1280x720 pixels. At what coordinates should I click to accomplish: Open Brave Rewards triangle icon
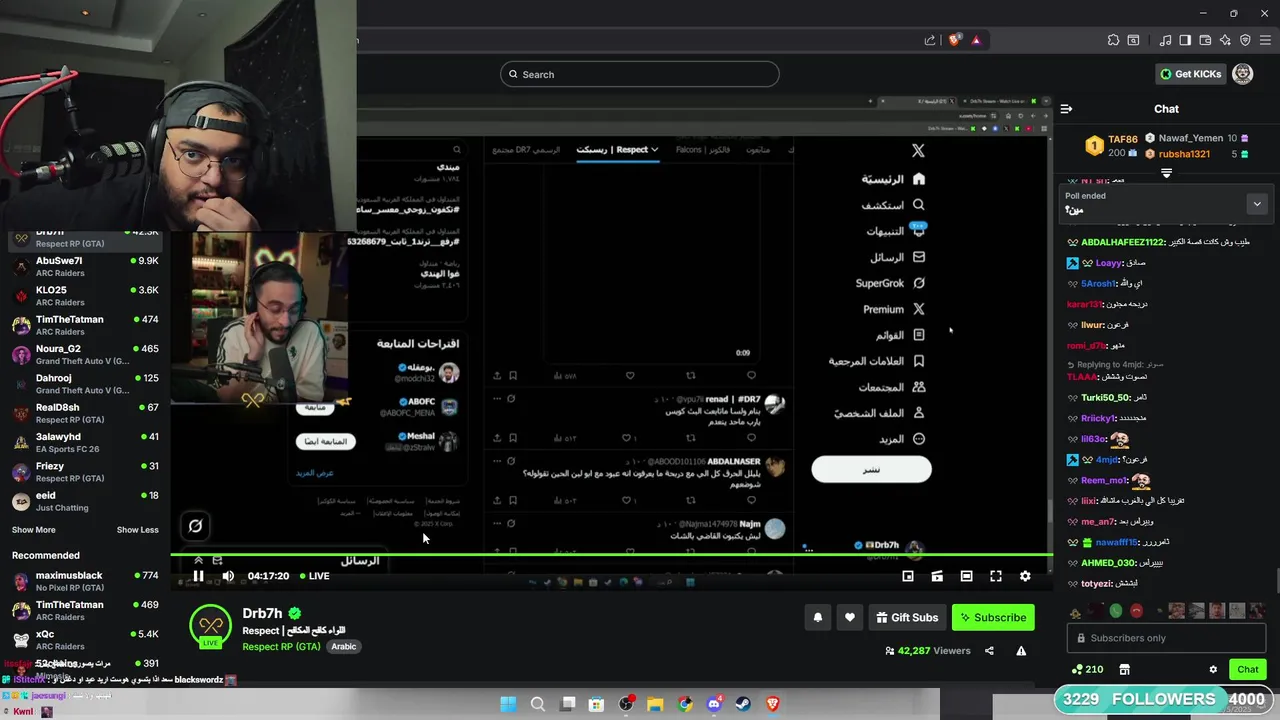coord(976,40)
